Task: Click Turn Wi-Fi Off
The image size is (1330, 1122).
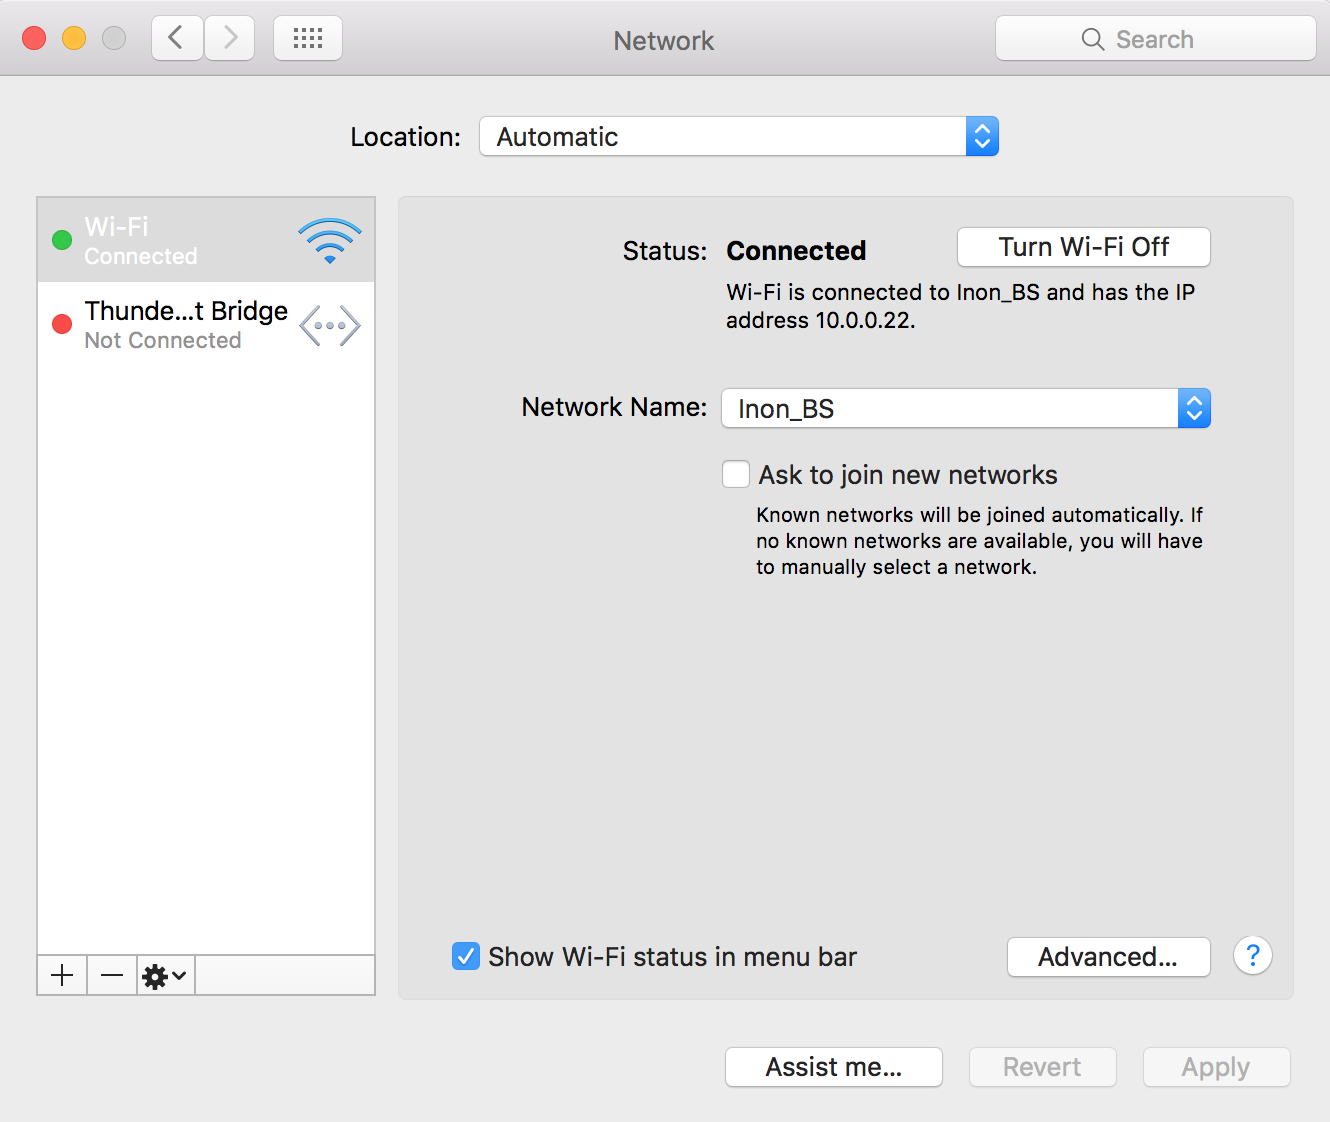Action: 1083,246
